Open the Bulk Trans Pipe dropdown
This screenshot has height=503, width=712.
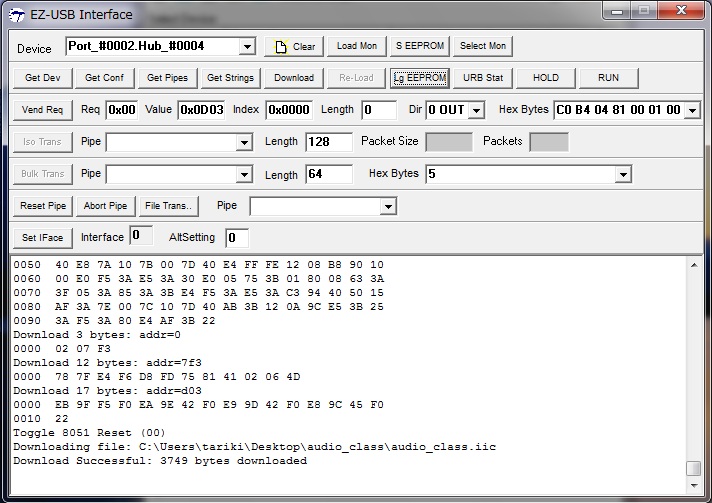pyautogui.click(x=244, y=174)
